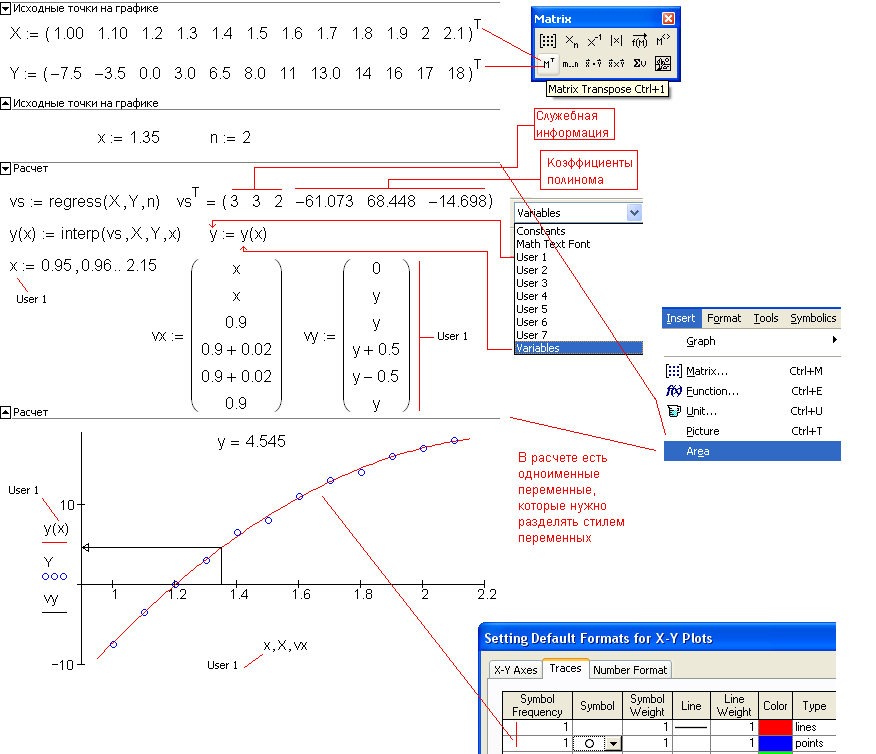Screen dimensions: 876x754
Task: Click the Matrix Transpose Mᵀ icon
Action: coord(548,63)
